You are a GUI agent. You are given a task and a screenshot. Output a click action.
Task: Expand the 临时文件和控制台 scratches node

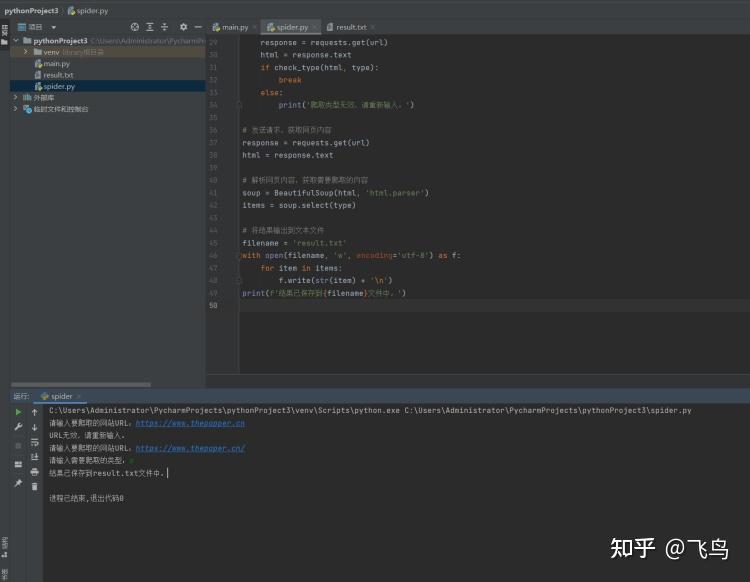coord(16,109)
